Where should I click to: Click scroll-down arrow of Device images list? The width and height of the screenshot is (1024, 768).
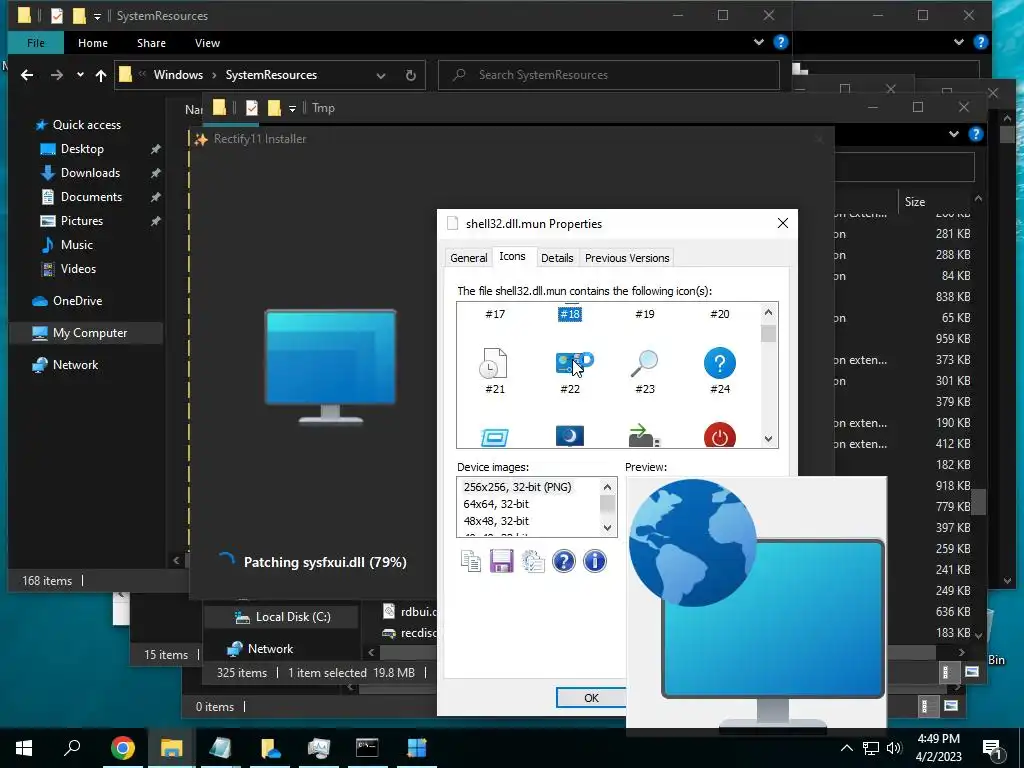[607, 528]
